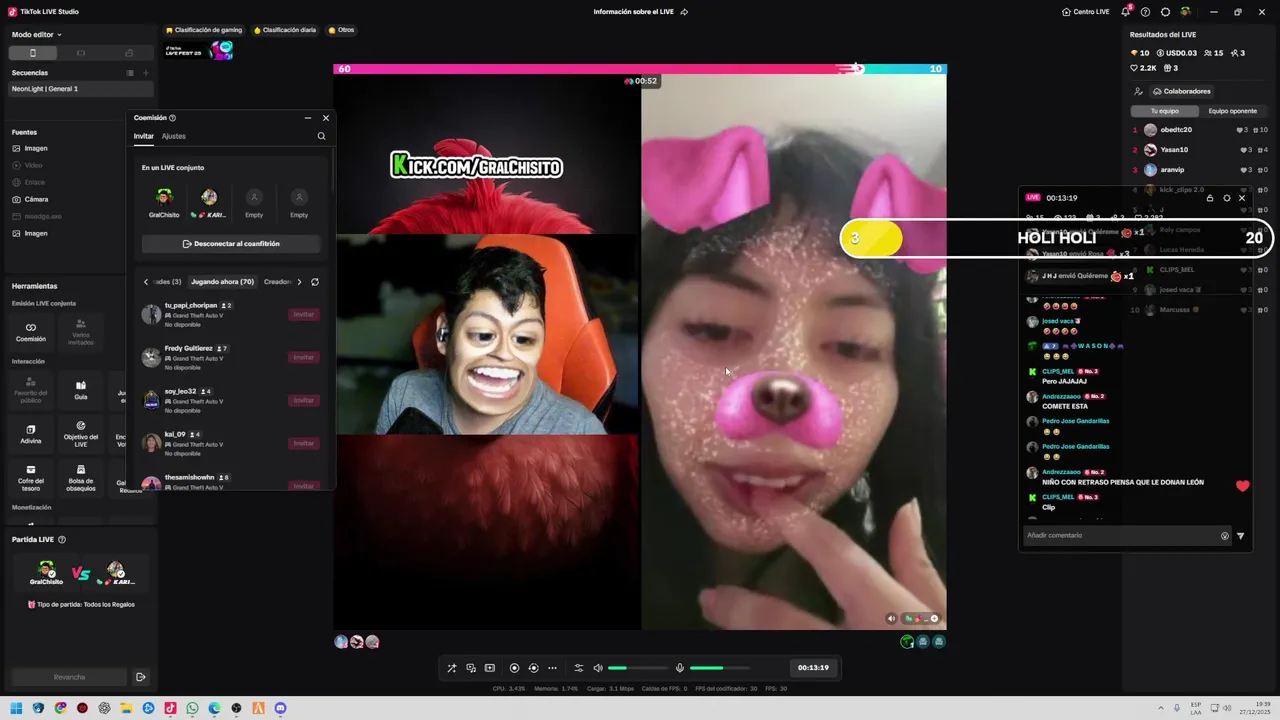Open the Colaboradores button
This screenshot has width=1280, height=720.
[1180, 91]
